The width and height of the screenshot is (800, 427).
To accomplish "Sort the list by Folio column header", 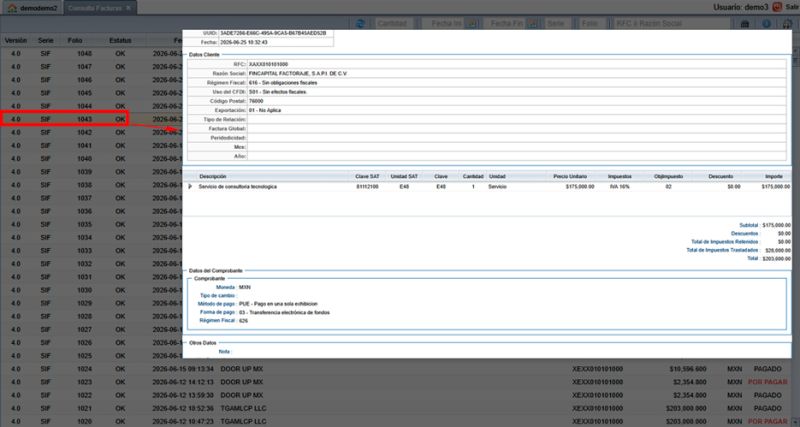I will coord(75,40).
